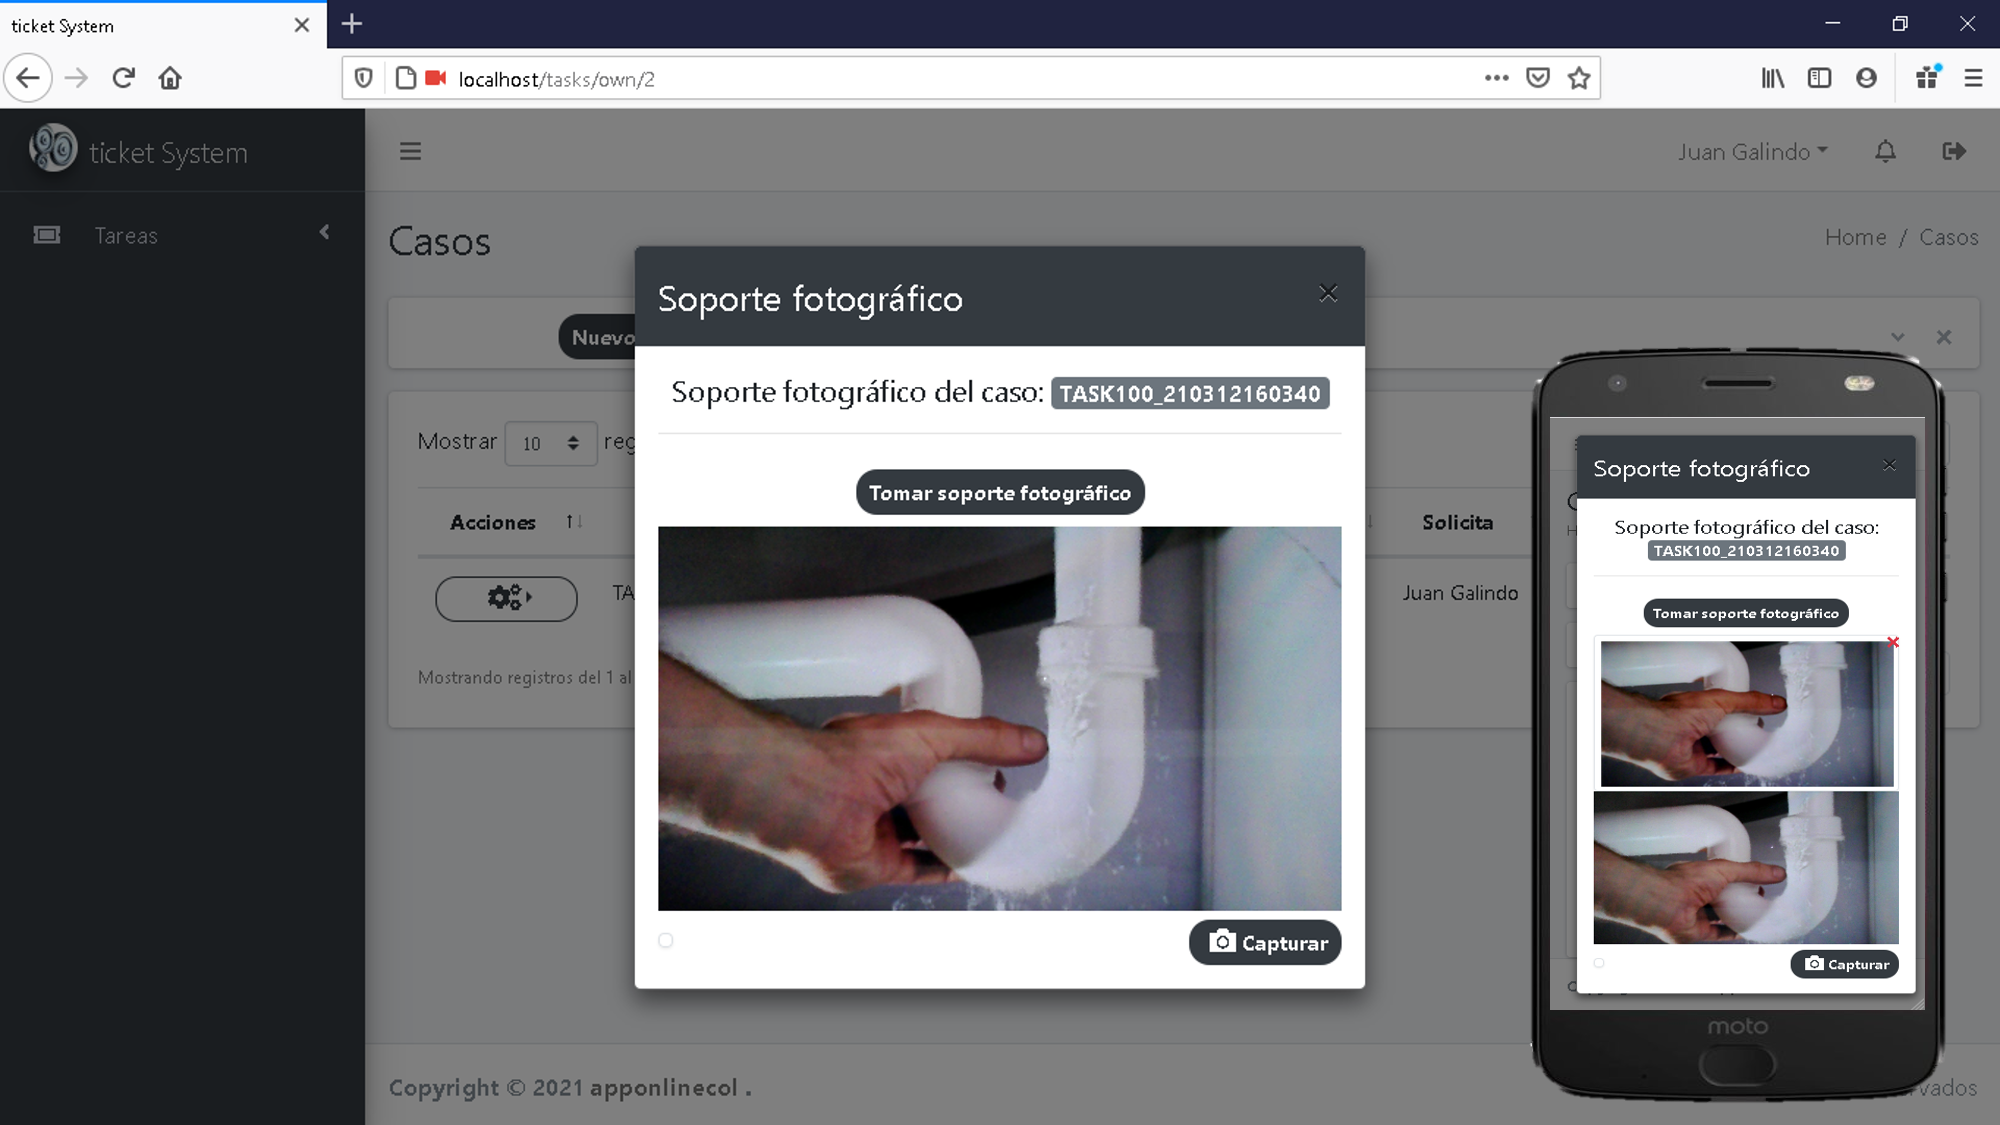Open the browser home page
This screenshot has height=1125, width=2000.
(170, 78)
